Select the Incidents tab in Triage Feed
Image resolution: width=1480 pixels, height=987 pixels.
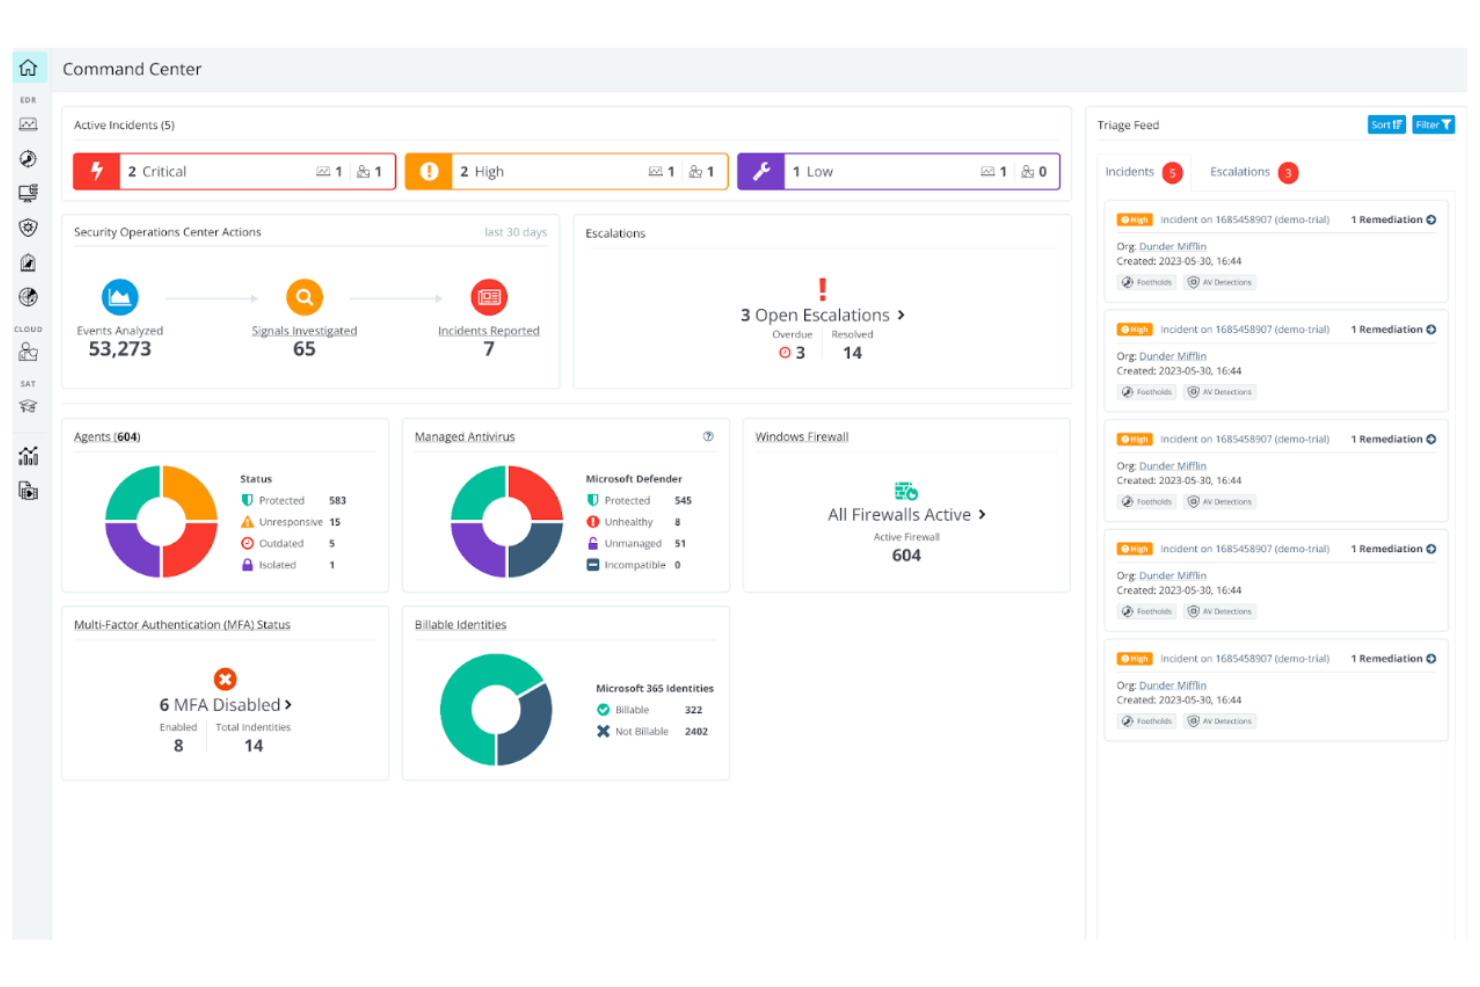point(1129,172)
